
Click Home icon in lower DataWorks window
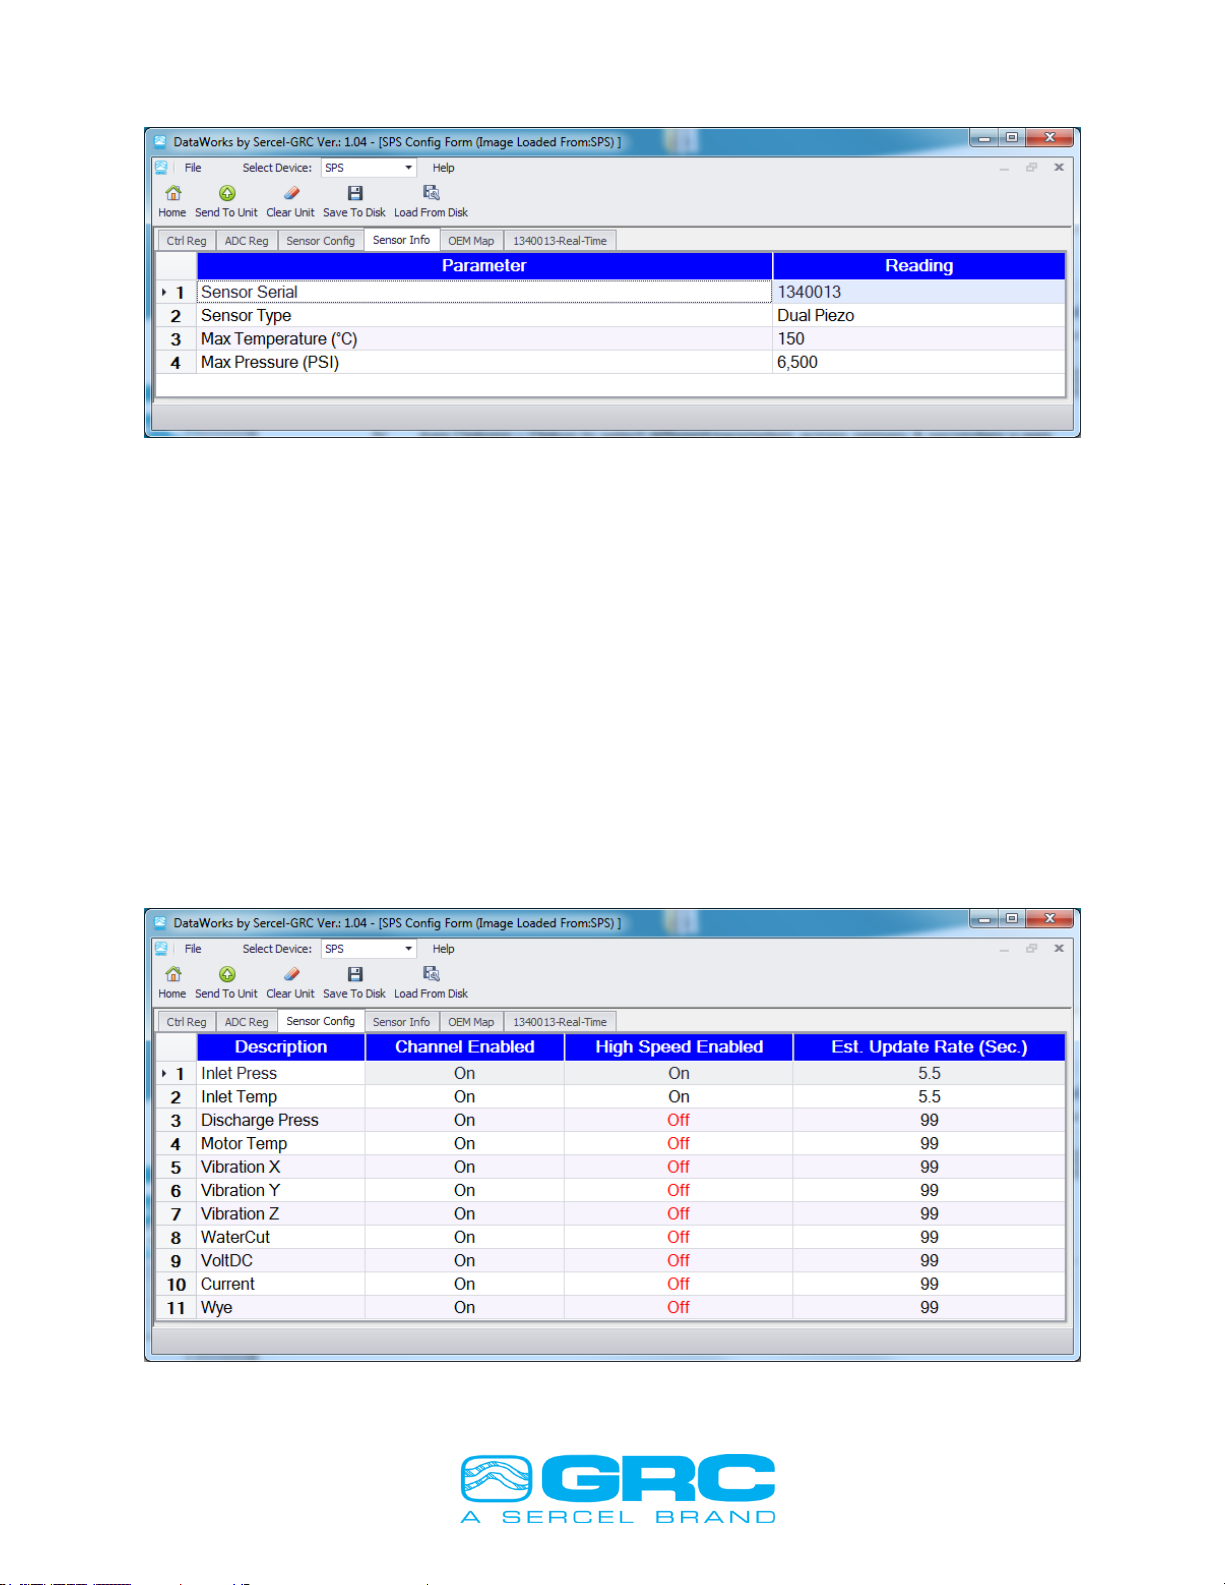click(172, 982)
